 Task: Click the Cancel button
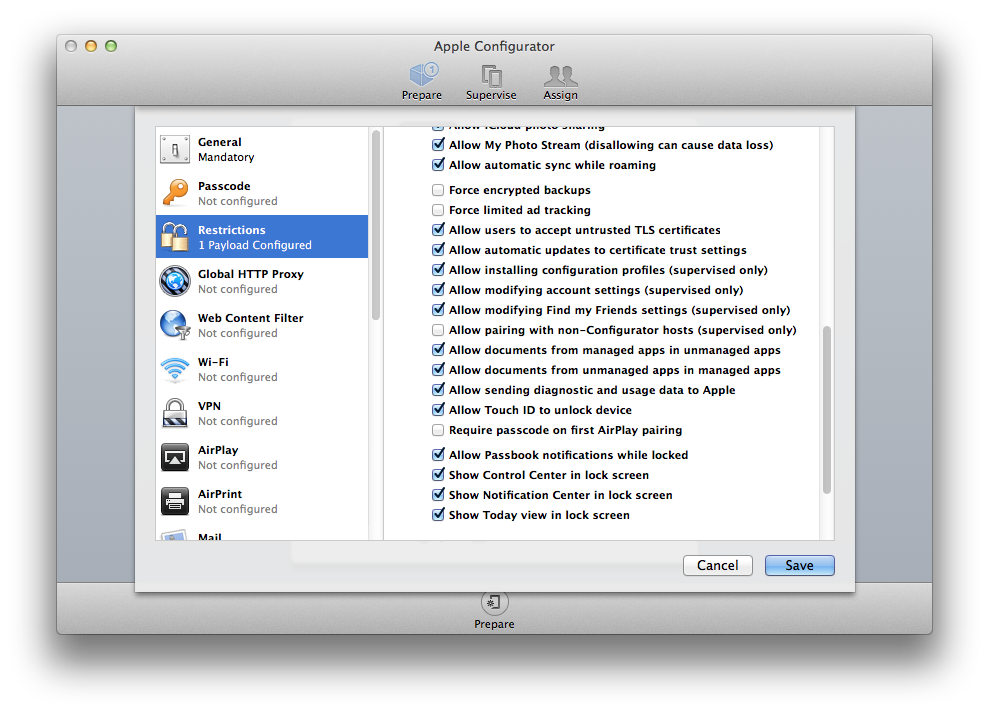(718, 565)
